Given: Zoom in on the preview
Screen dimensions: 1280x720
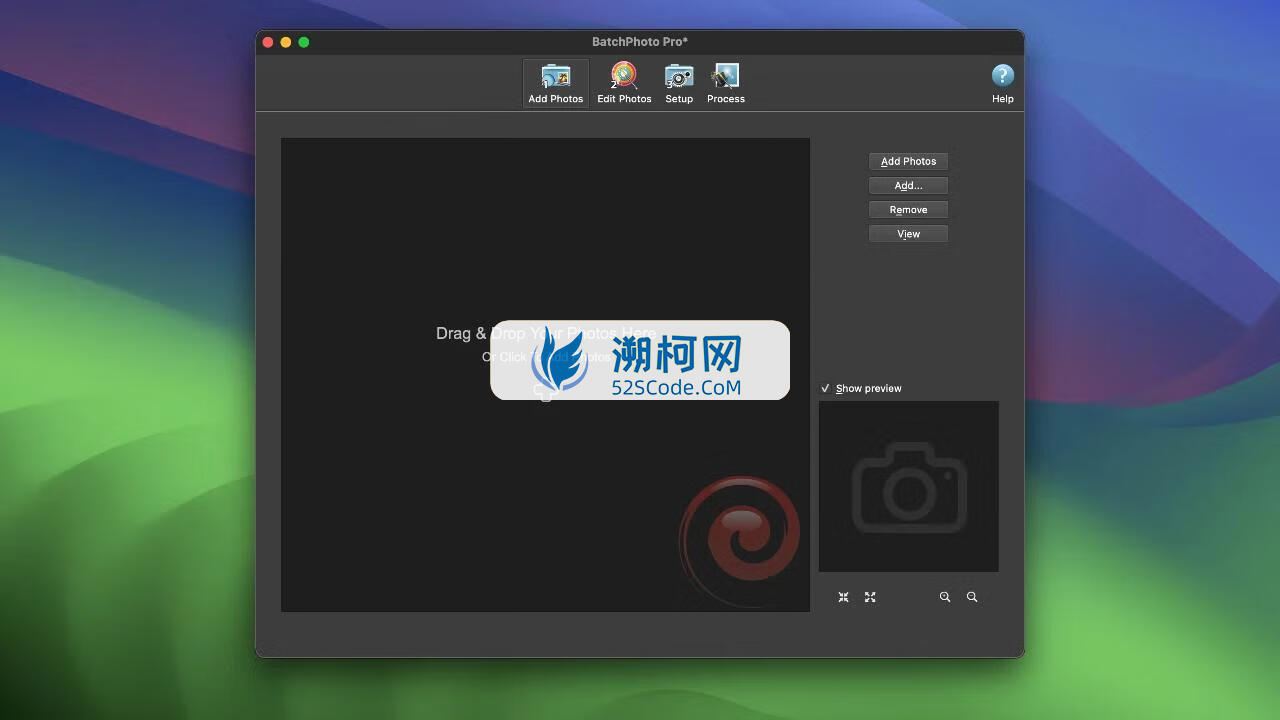Looking at the screenshot, I should point(945,597).
